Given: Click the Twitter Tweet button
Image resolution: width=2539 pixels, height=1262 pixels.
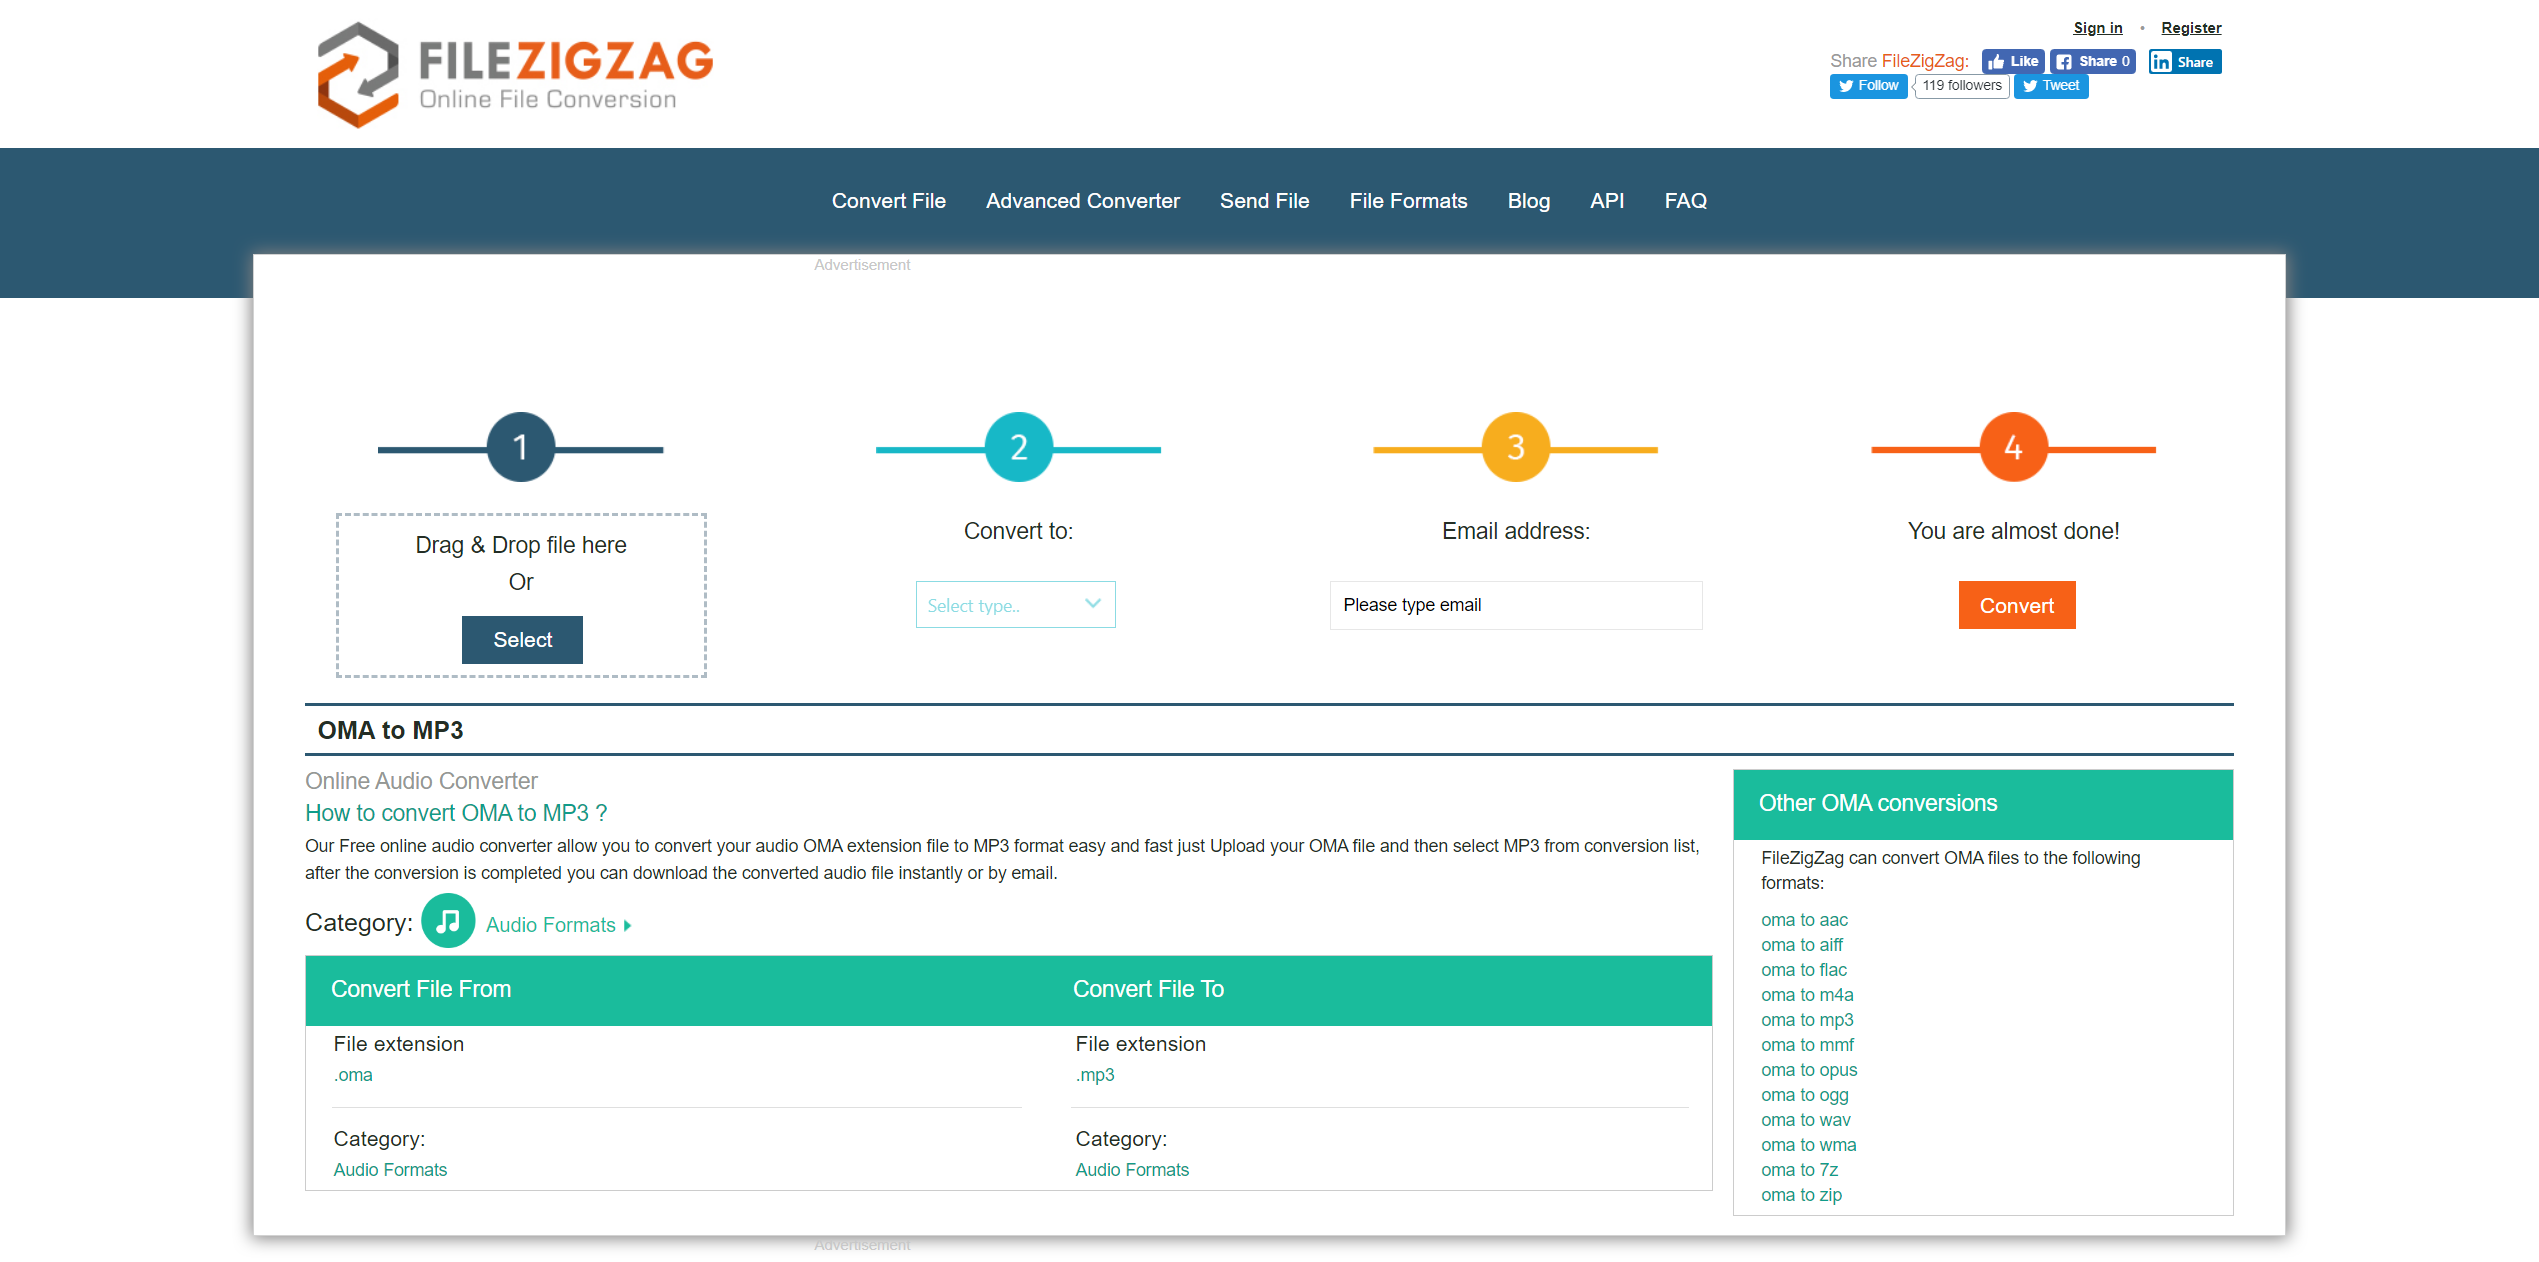Looking at the screenshot, I should [2050, 86].
